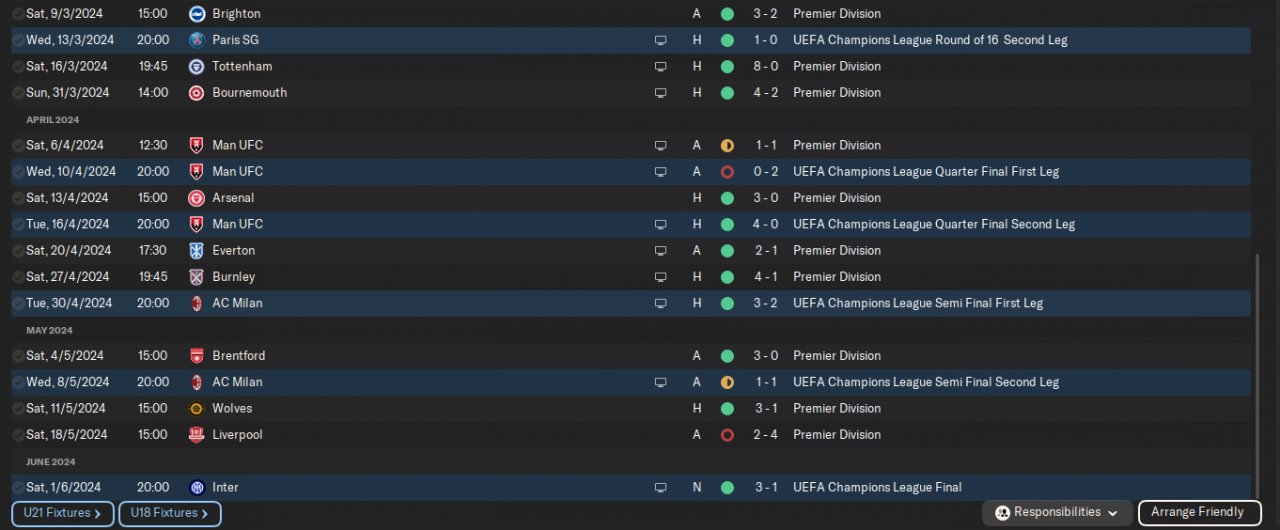The height and width of the screenshot is (530, 1280).
Task: Toggle the check mark beside Sat, 18/5/2024 Liverpool
Action: click(18, 435)
